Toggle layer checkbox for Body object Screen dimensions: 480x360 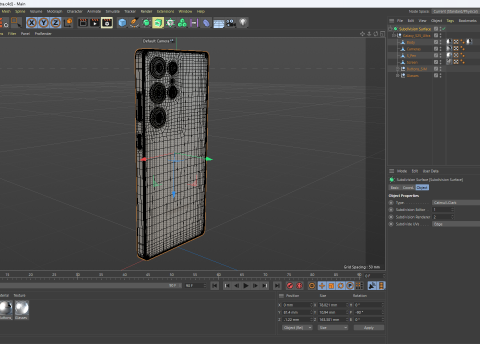(x=436, y=42)
